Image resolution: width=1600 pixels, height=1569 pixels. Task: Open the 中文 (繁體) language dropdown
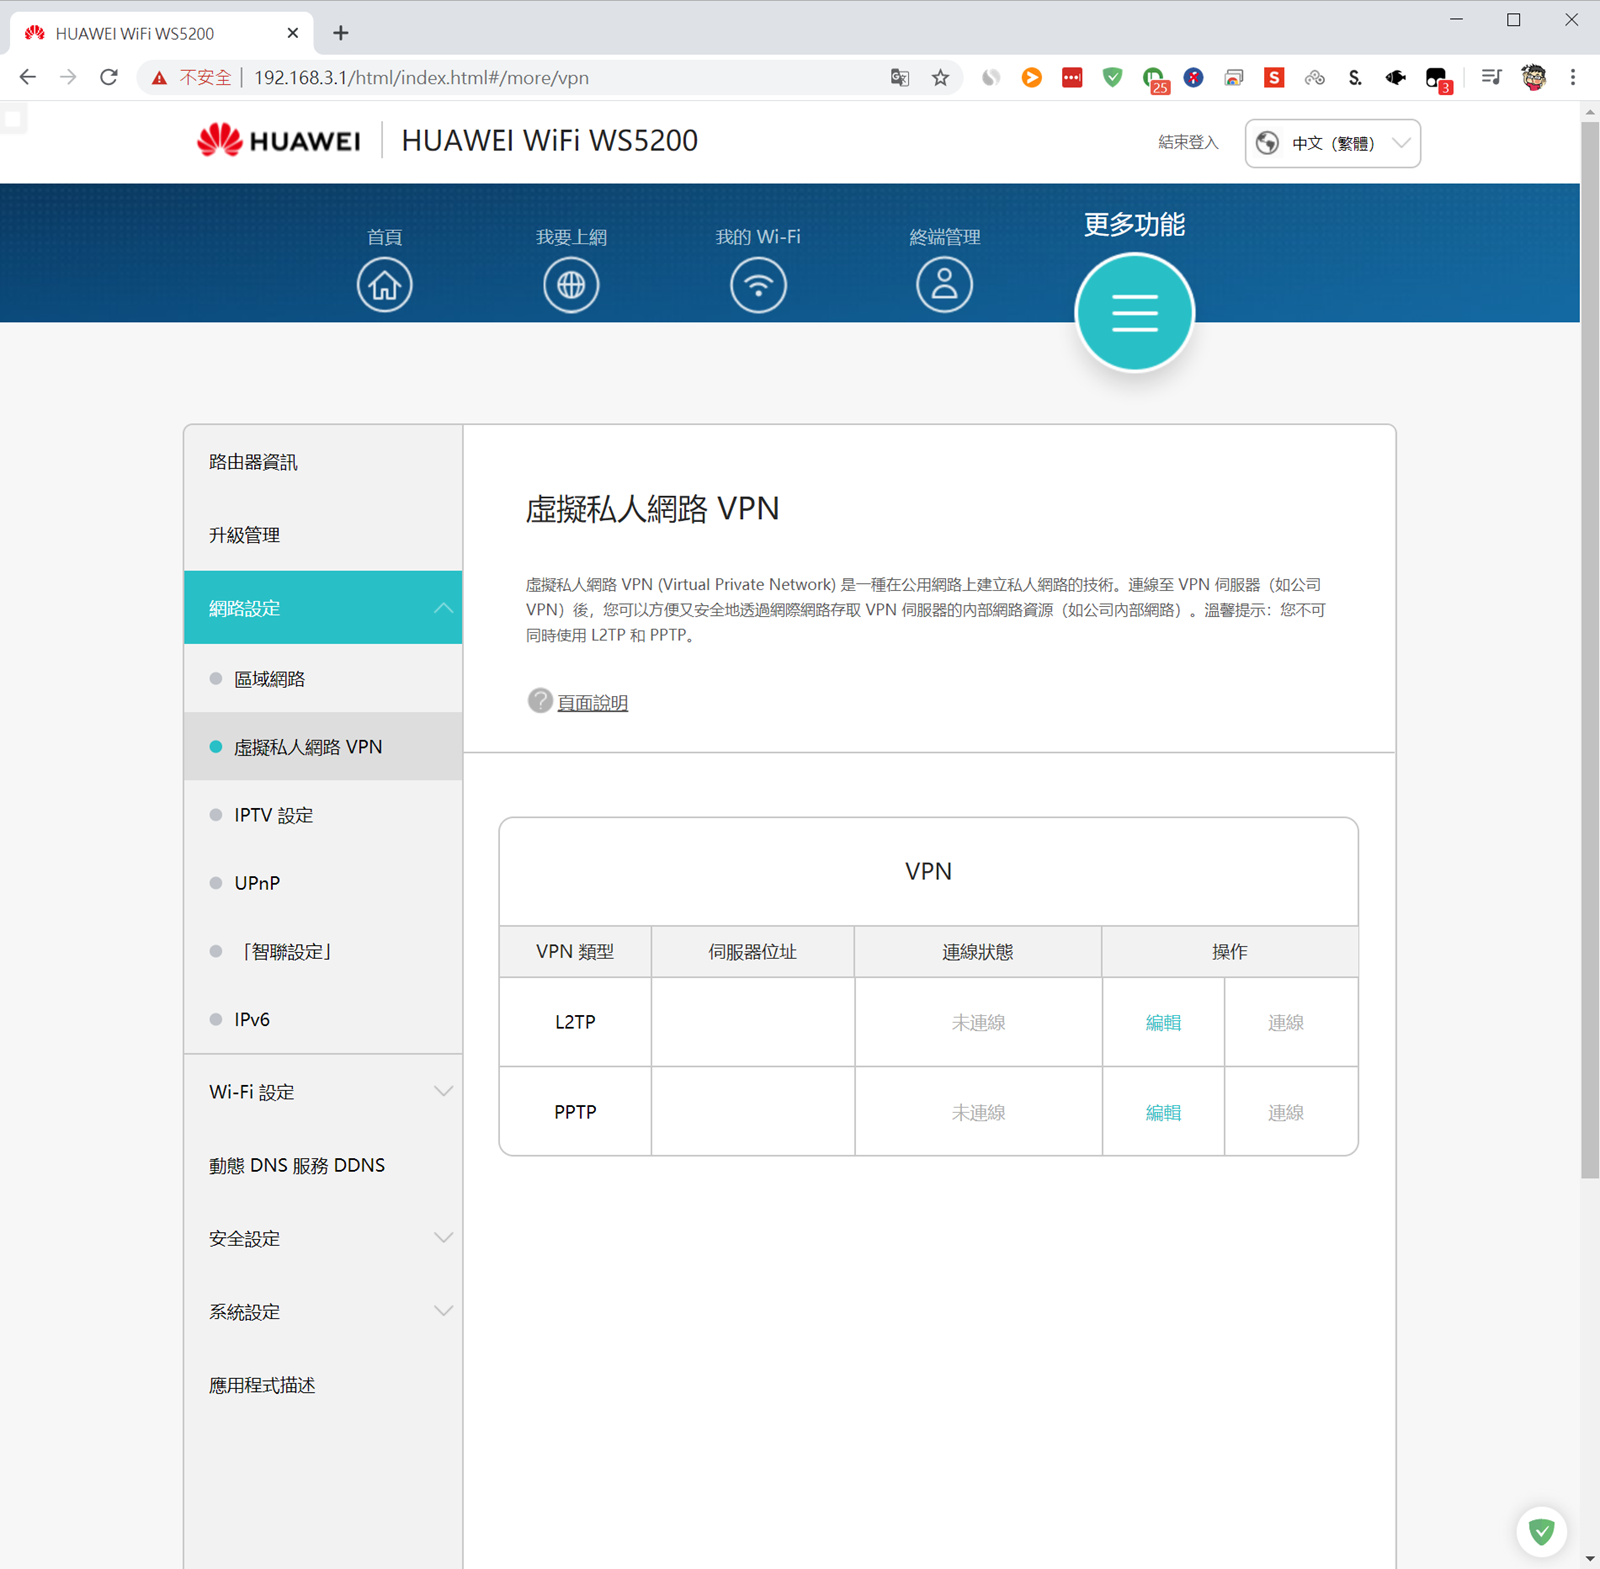click(1332, 143)
